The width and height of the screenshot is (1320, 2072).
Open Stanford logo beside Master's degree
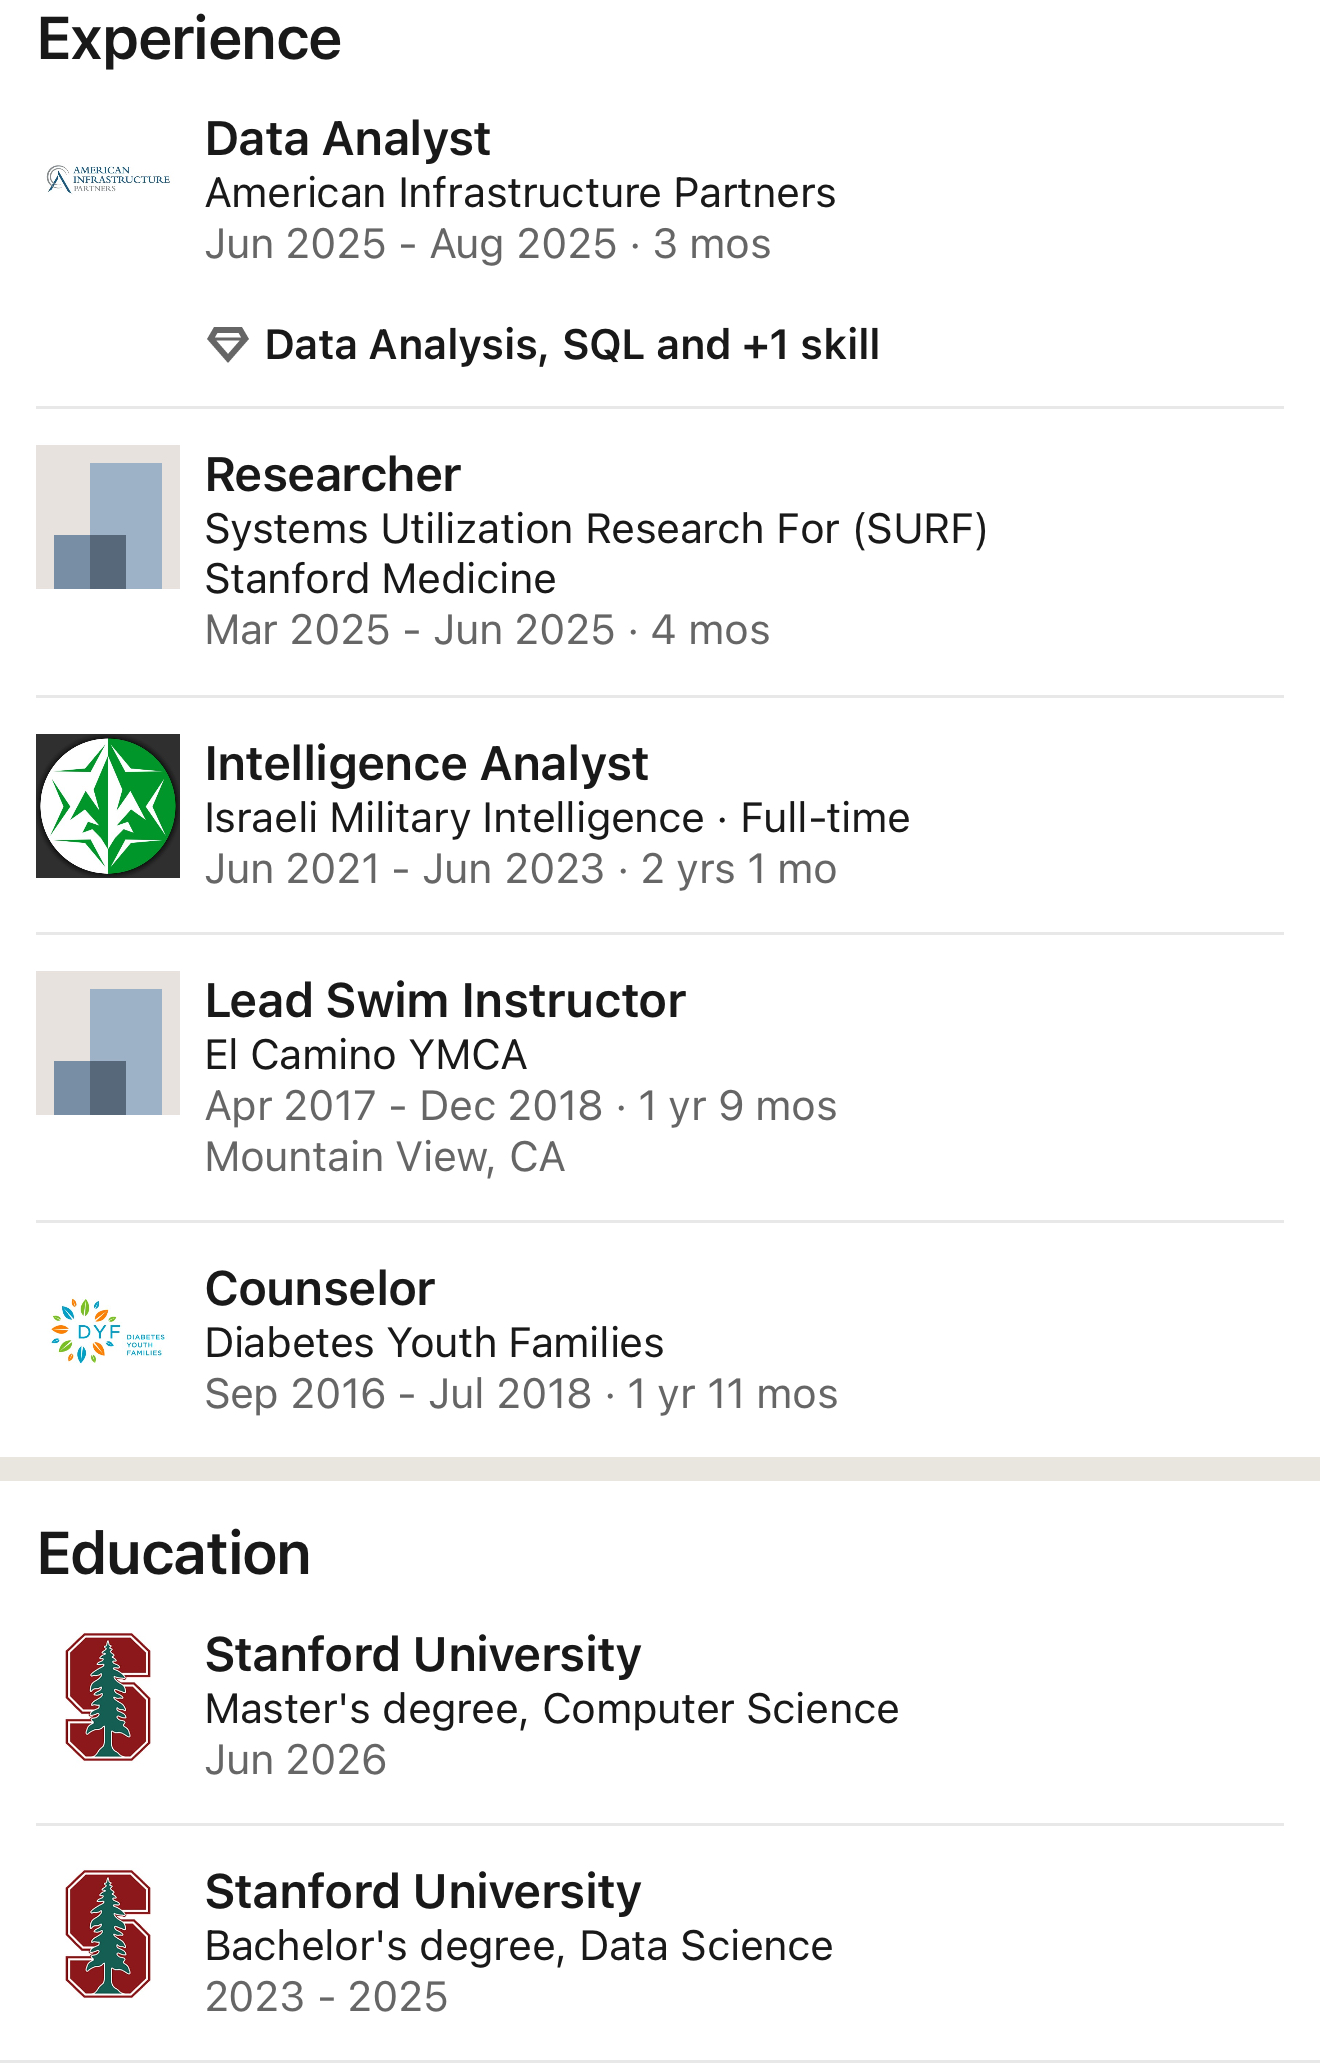tap(108, 1697)
